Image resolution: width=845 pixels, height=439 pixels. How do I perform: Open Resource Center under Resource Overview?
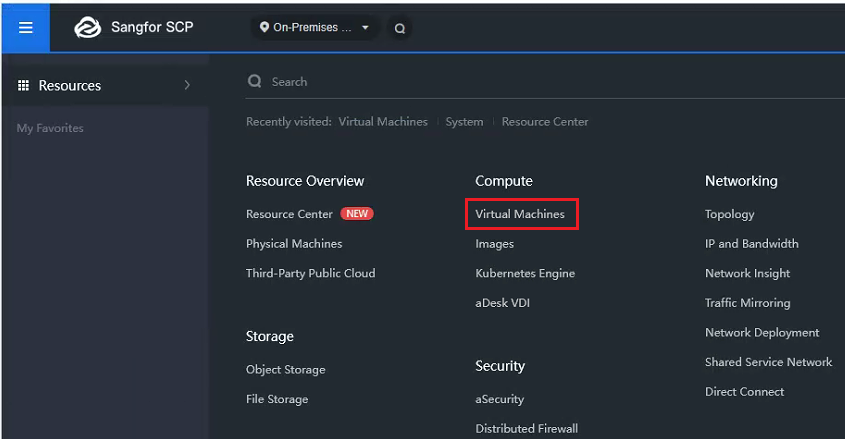[289, 214]
